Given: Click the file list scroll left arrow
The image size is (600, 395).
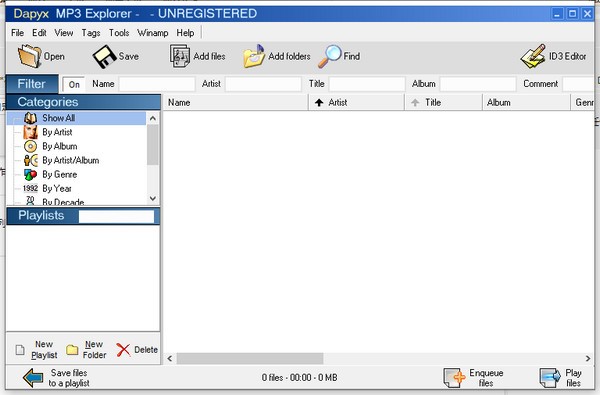Looking at the screenshot, I should [x=170, y=359].
